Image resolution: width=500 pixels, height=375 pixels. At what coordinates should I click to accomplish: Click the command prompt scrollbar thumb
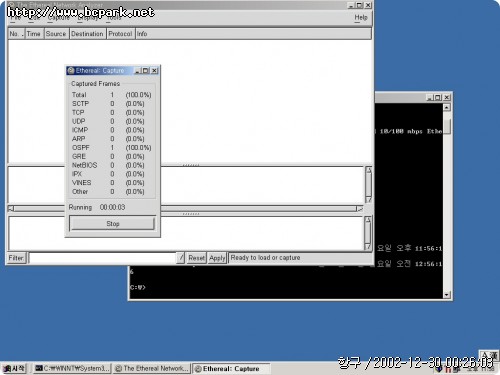click(447, 126)
